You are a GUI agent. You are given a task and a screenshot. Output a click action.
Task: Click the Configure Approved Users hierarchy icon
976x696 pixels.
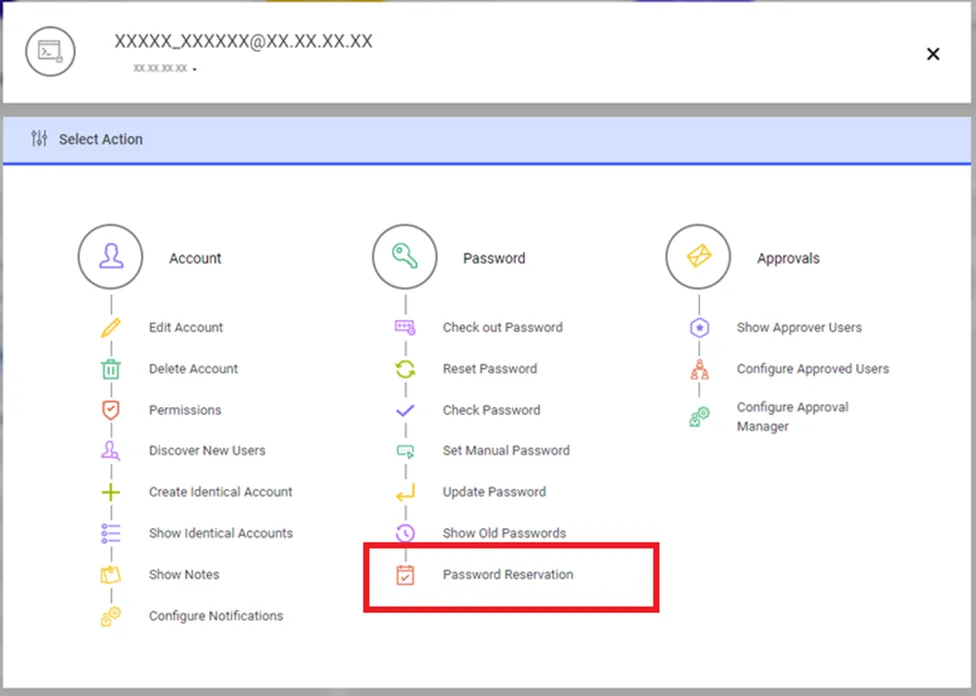click(x=700, y=369)
